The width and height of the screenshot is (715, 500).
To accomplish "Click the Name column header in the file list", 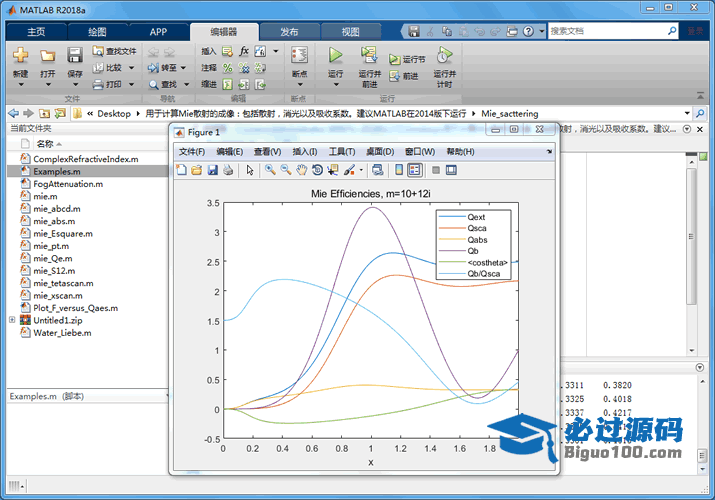I will coord(45,144).
